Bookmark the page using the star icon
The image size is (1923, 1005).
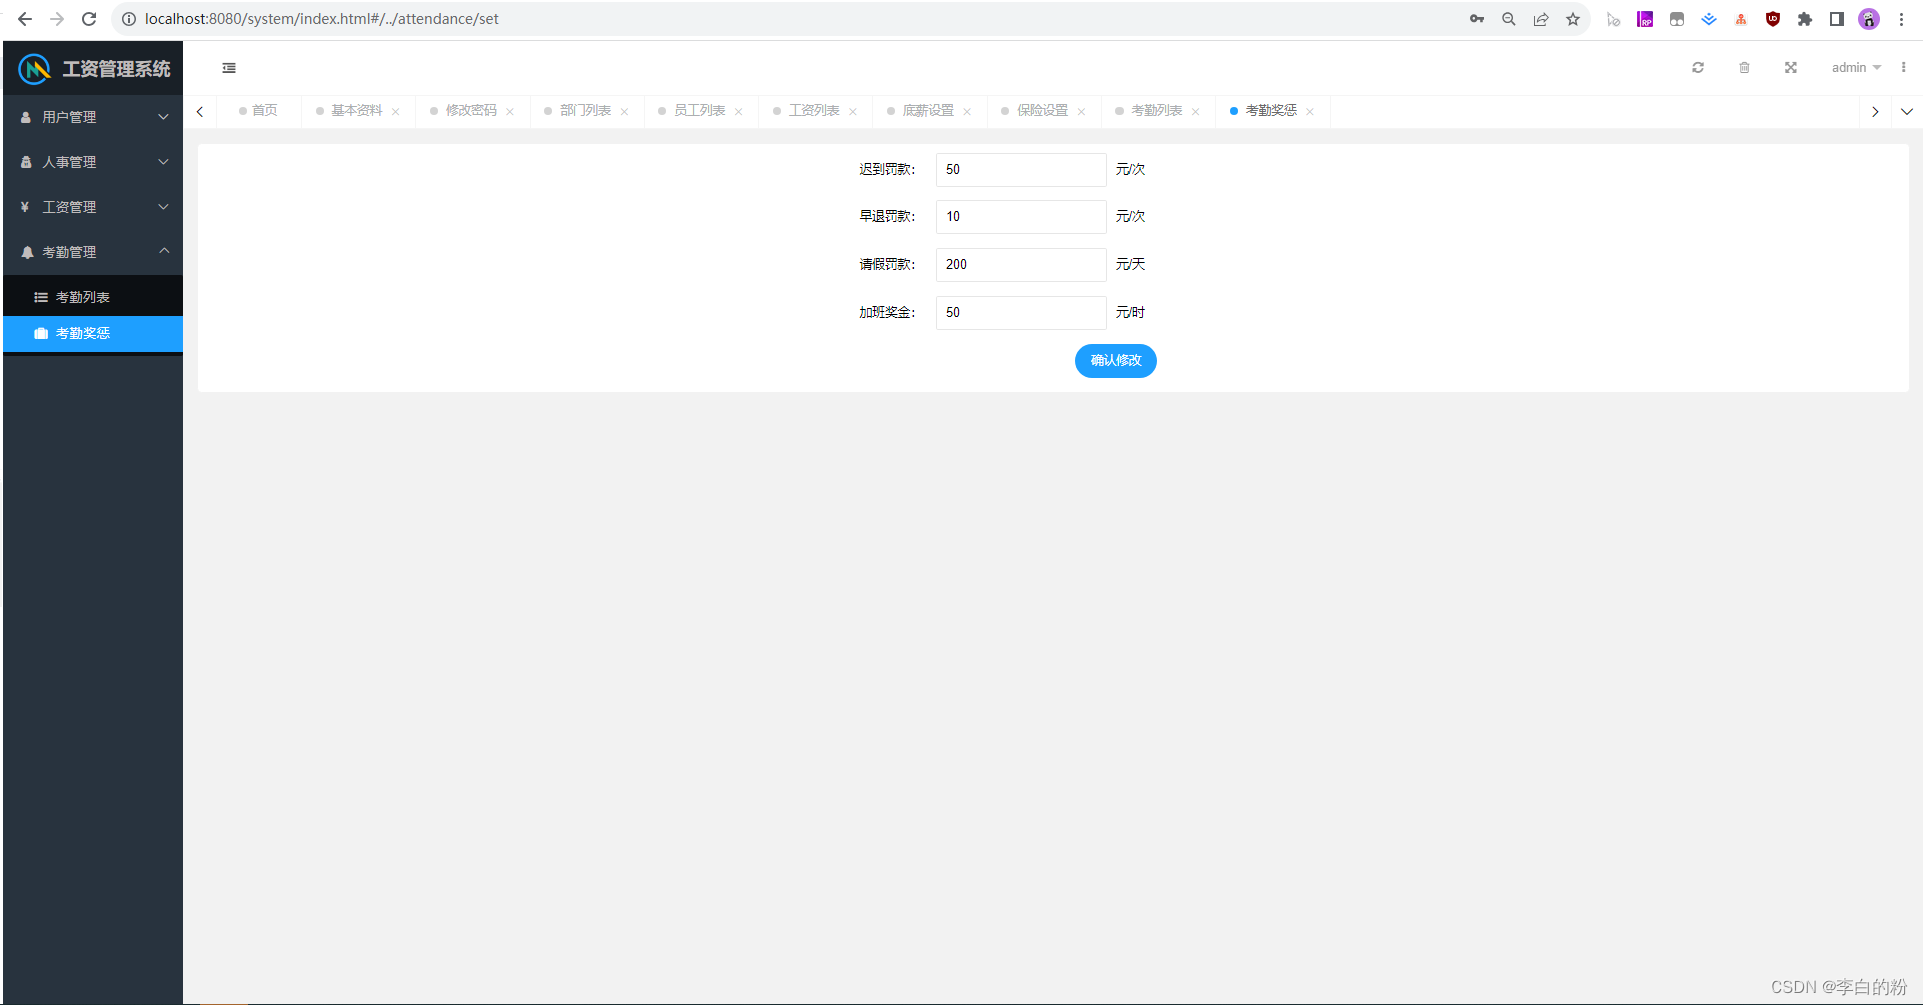1573,19
